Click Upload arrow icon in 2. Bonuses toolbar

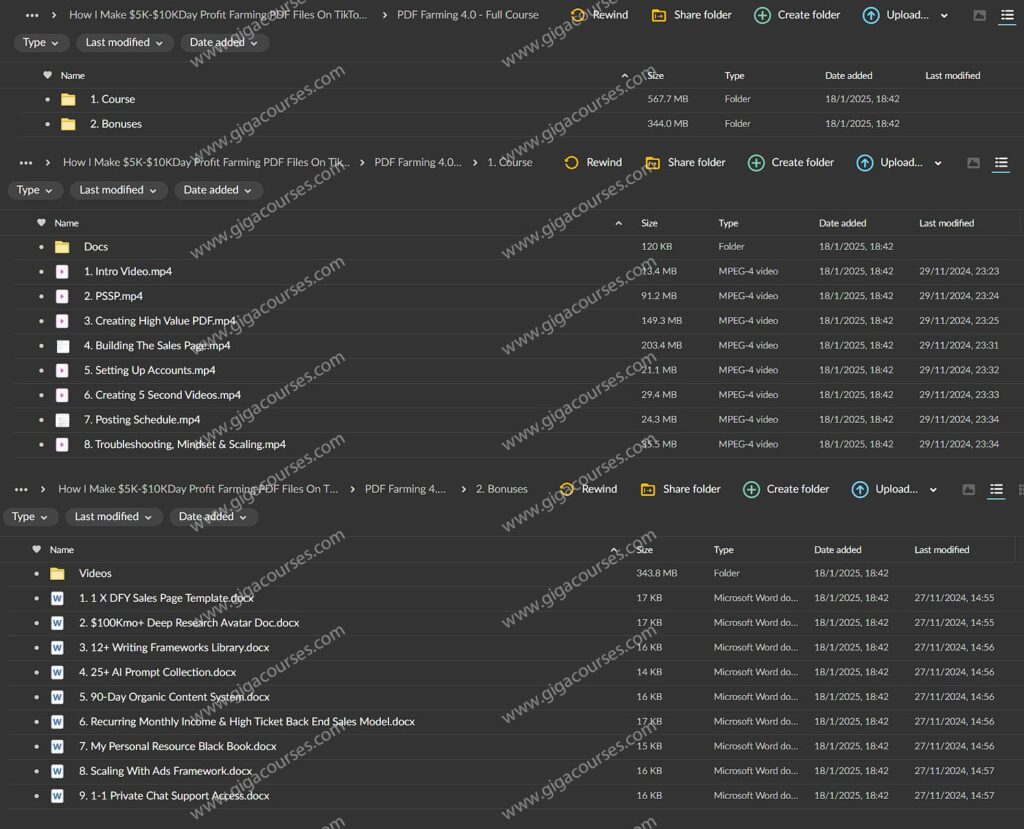pos(859,490)
